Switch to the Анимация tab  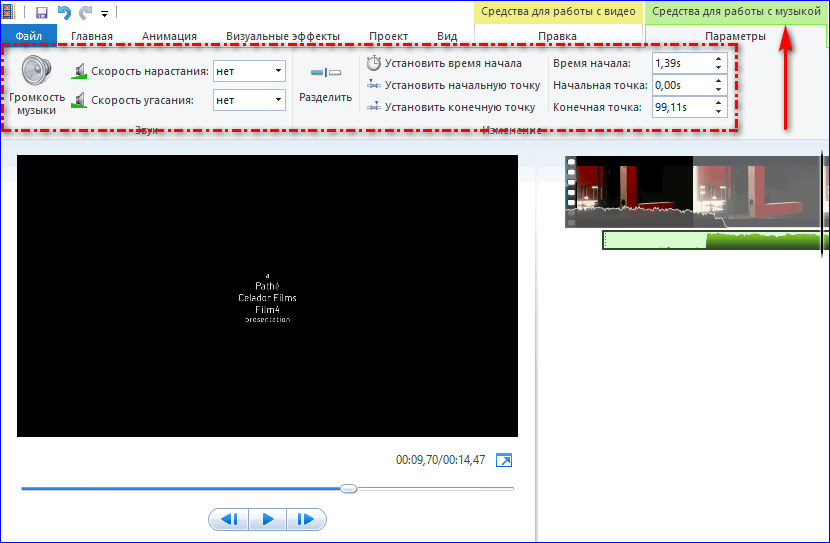(169, 37)
